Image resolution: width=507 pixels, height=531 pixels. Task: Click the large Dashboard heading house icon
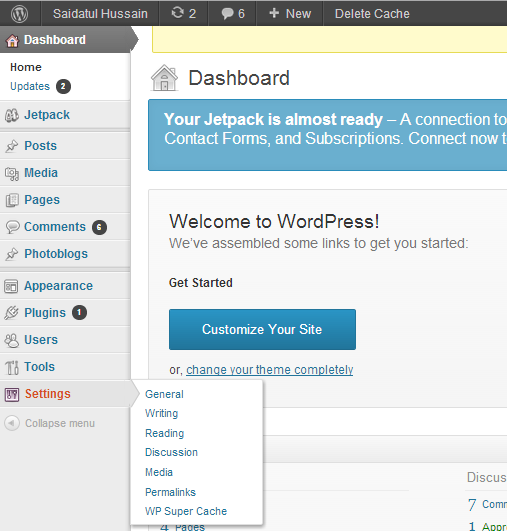(x=165, y=78)
